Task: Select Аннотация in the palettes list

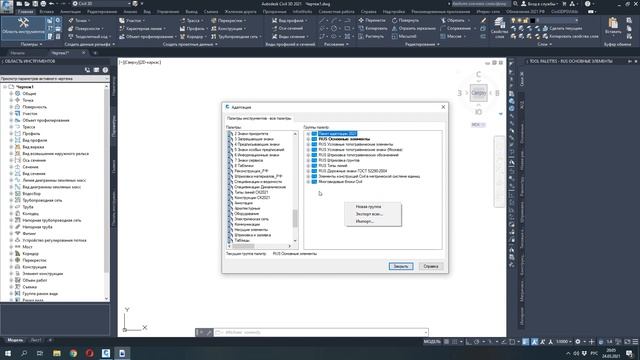Action: [244, 203]
